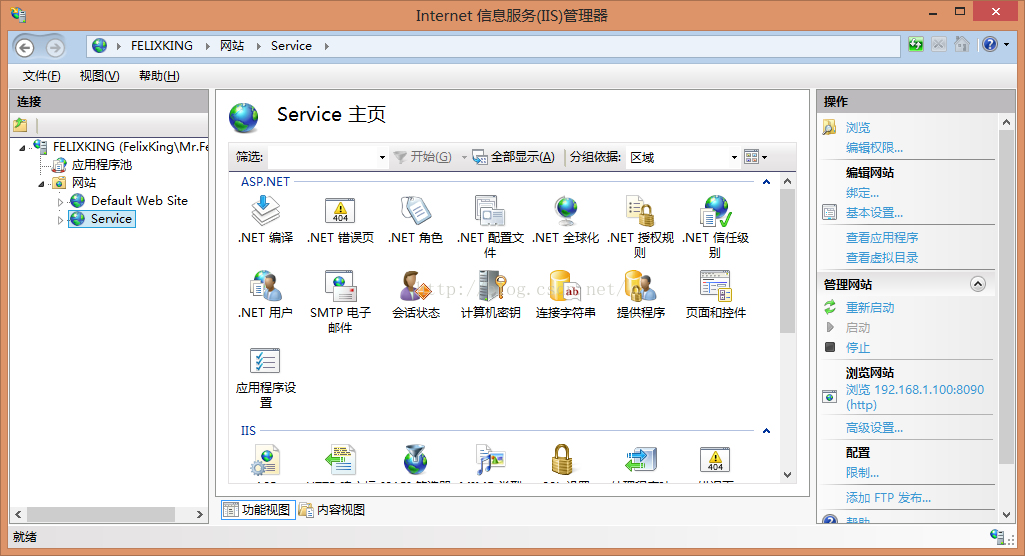Select Default Web Site in tree
1025x556 pixels.
click(139, 201)
